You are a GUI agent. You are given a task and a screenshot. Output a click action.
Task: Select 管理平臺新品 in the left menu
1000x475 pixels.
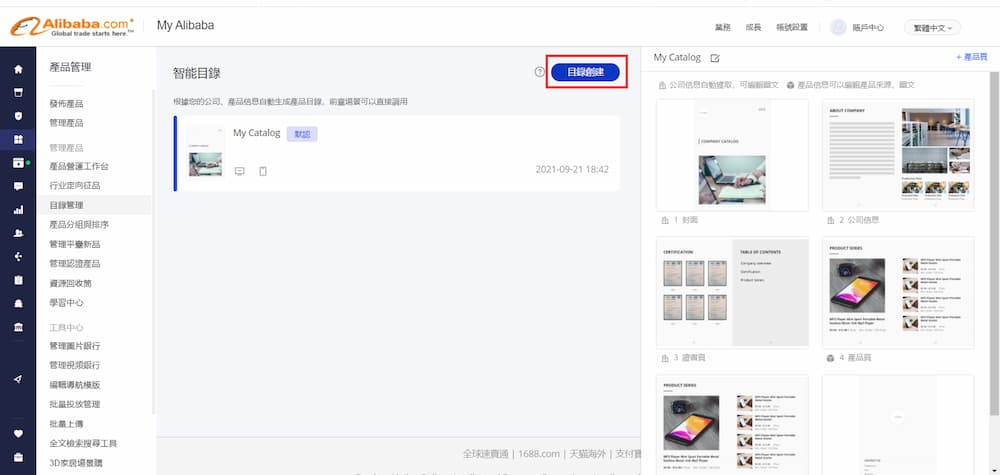point(75,244)
